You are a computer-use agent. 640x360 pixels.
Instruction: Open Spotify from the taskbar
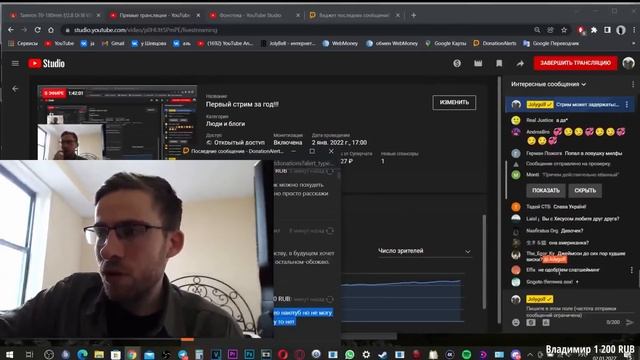[466, 354]
